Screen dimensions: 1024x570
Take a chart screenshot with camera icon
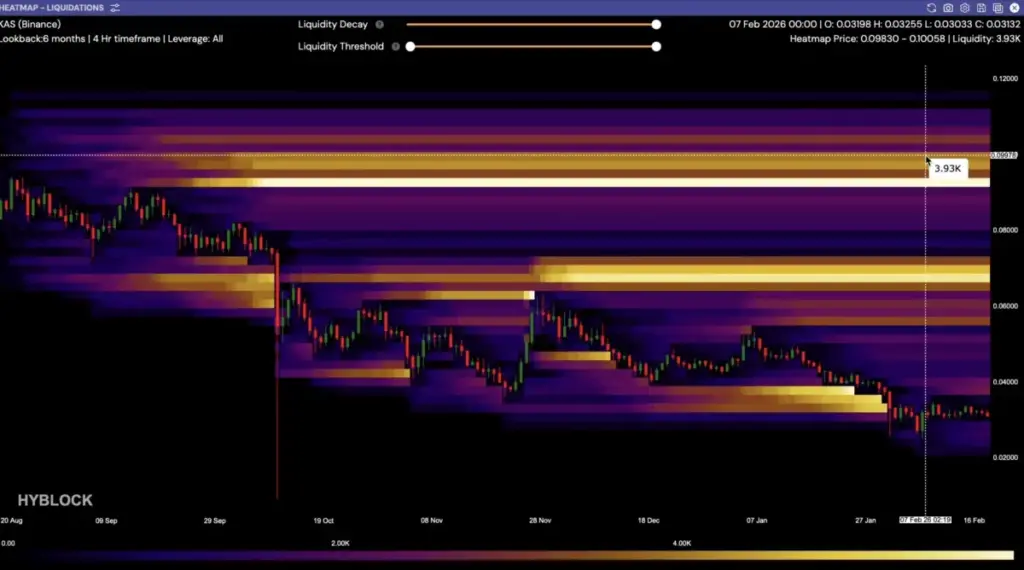948,8
